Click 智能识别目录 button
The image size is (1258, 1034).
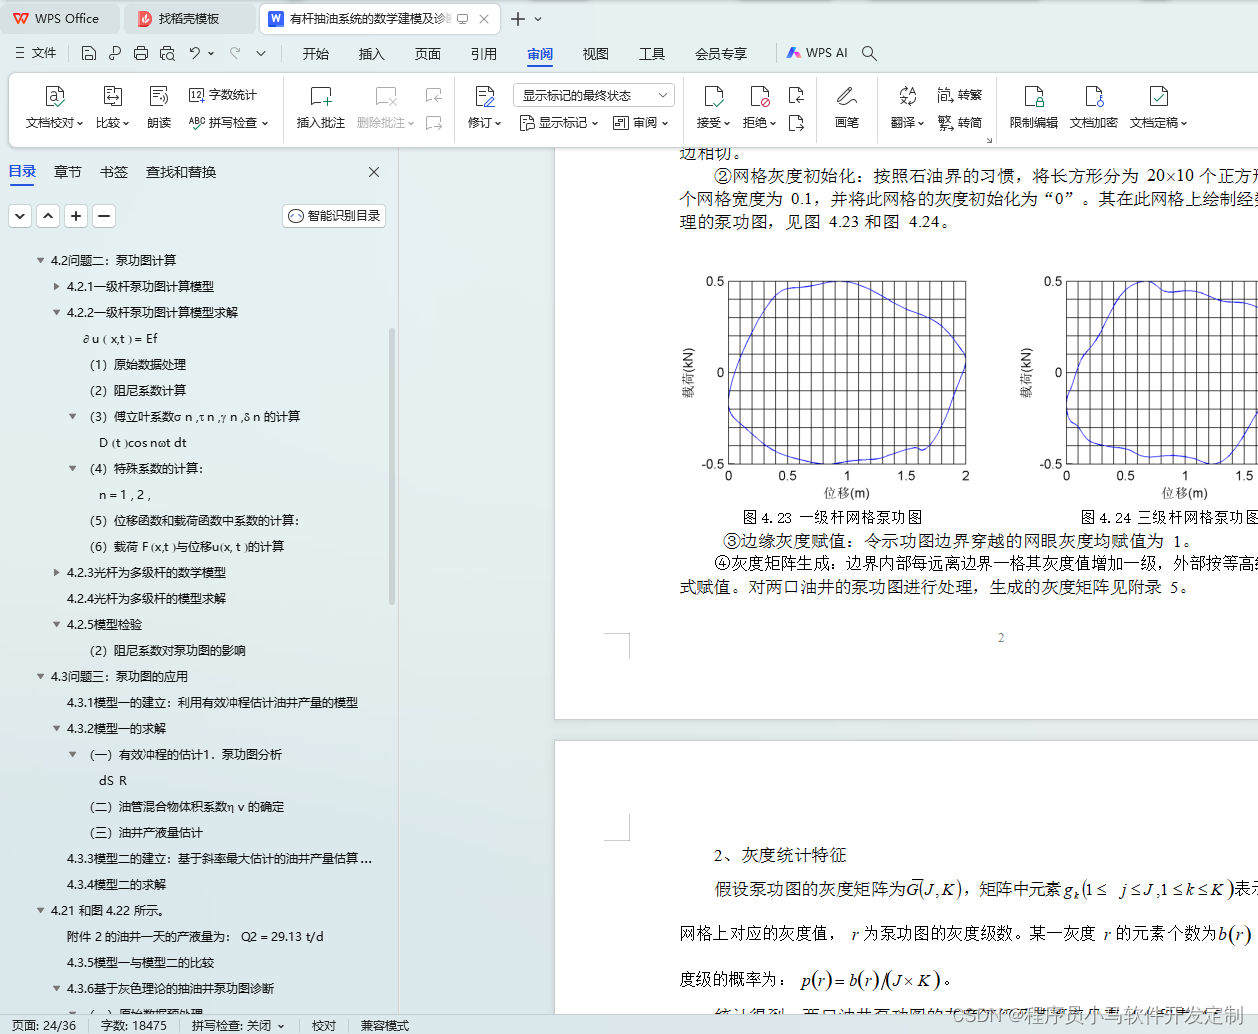coord(334,215)
